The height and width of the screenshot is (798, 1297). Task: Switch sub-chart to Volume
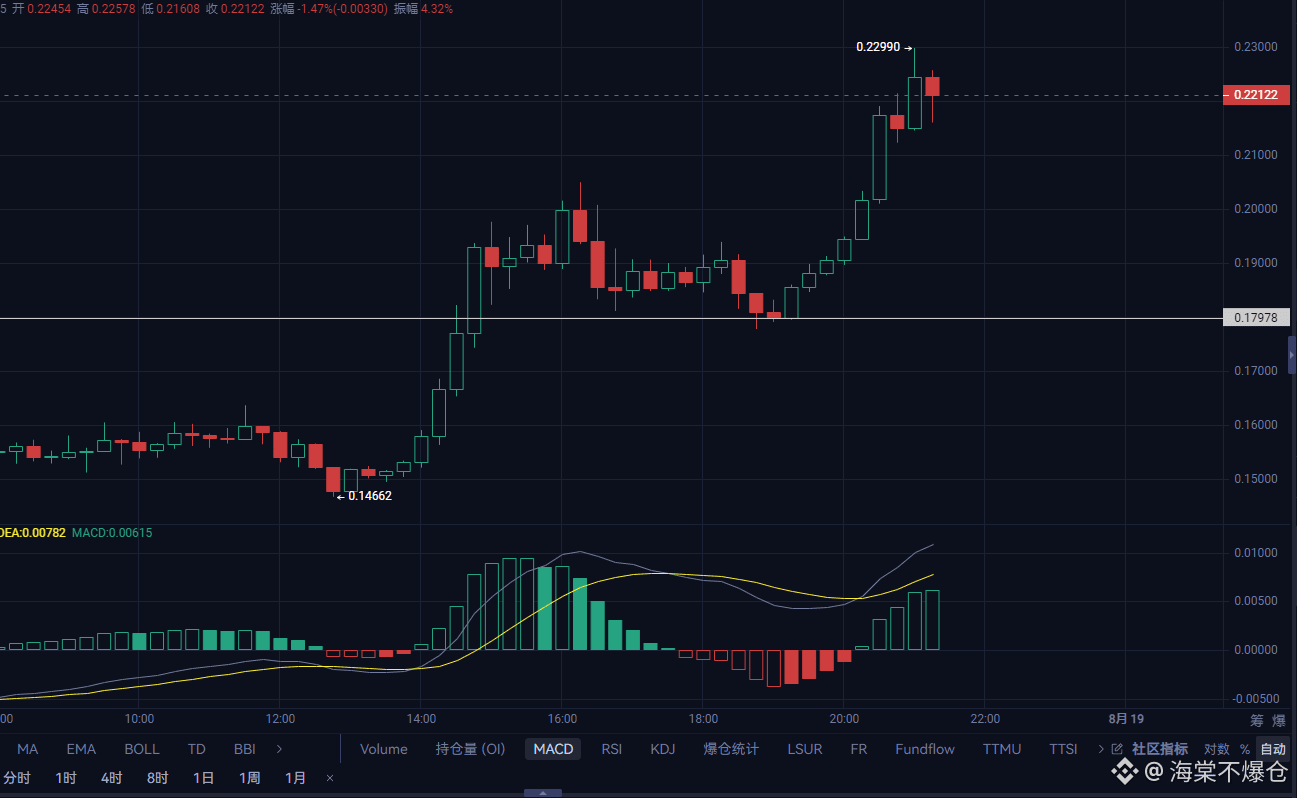(384, 749)
